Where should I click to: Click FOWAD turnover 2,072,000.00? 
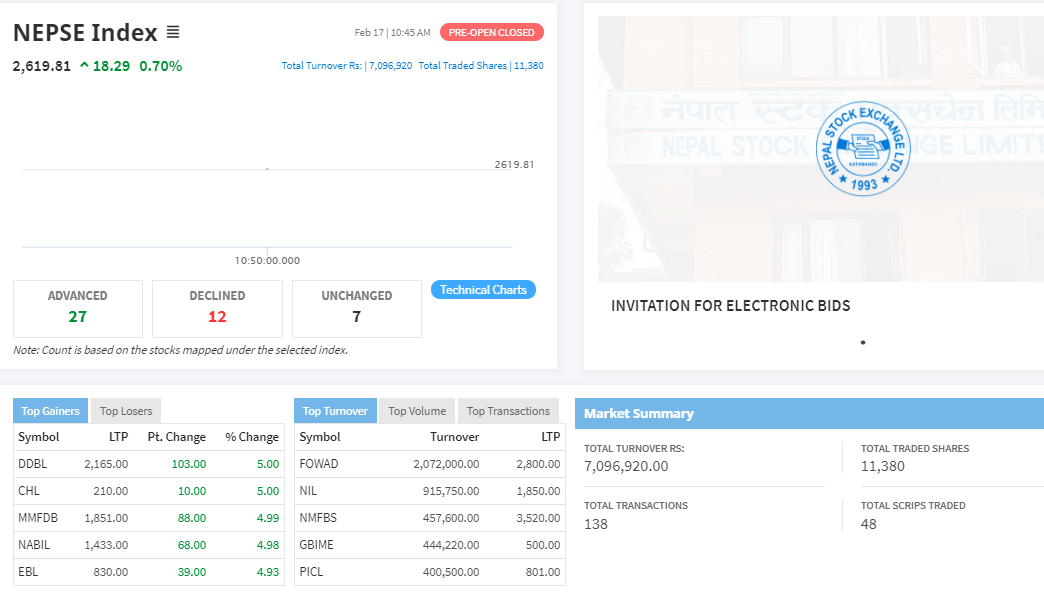[446, 463]
